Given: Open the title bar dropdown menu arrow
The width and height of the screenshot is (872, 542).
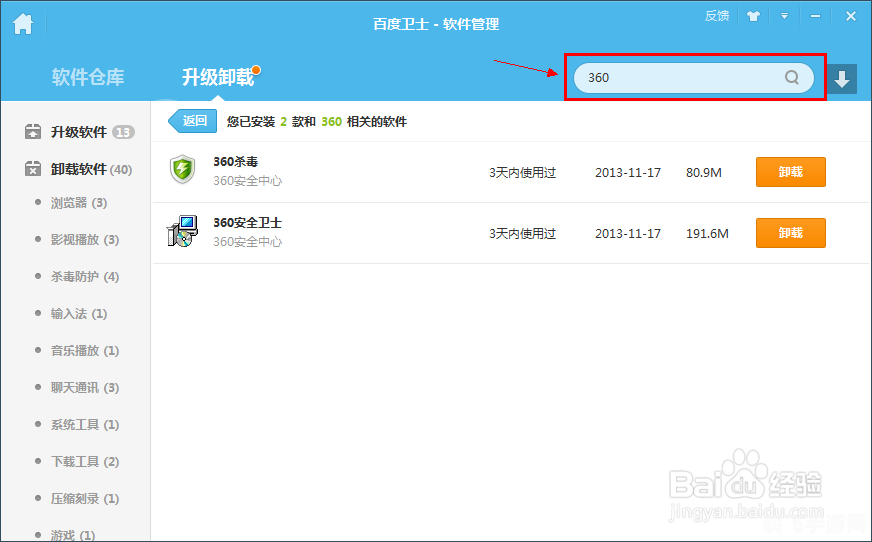Looking at the screenshot, I should (784, 16).
